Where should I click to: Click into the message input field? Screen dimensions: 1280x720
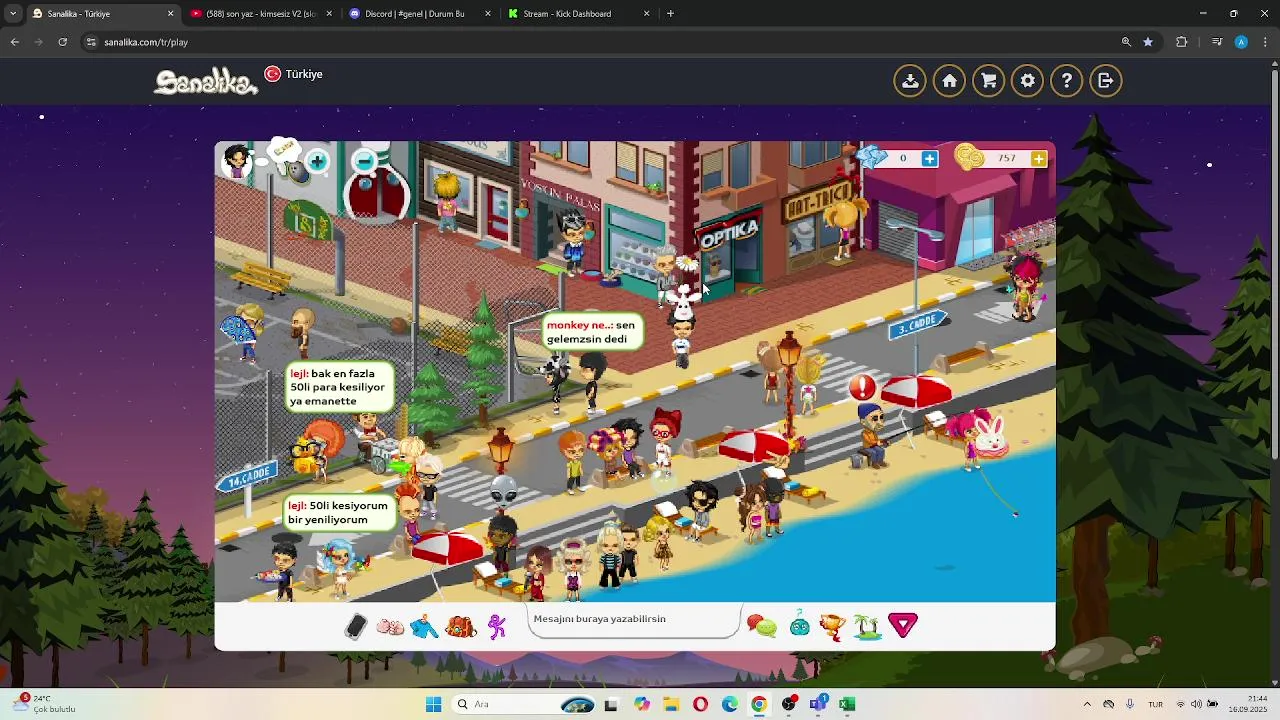pyautogui.click(x=634, y=619)
